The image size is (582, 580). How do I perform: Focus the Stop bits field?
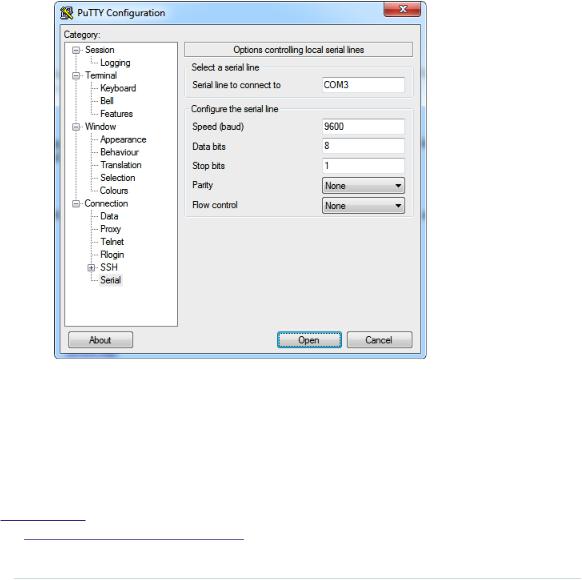pos(363,166)
